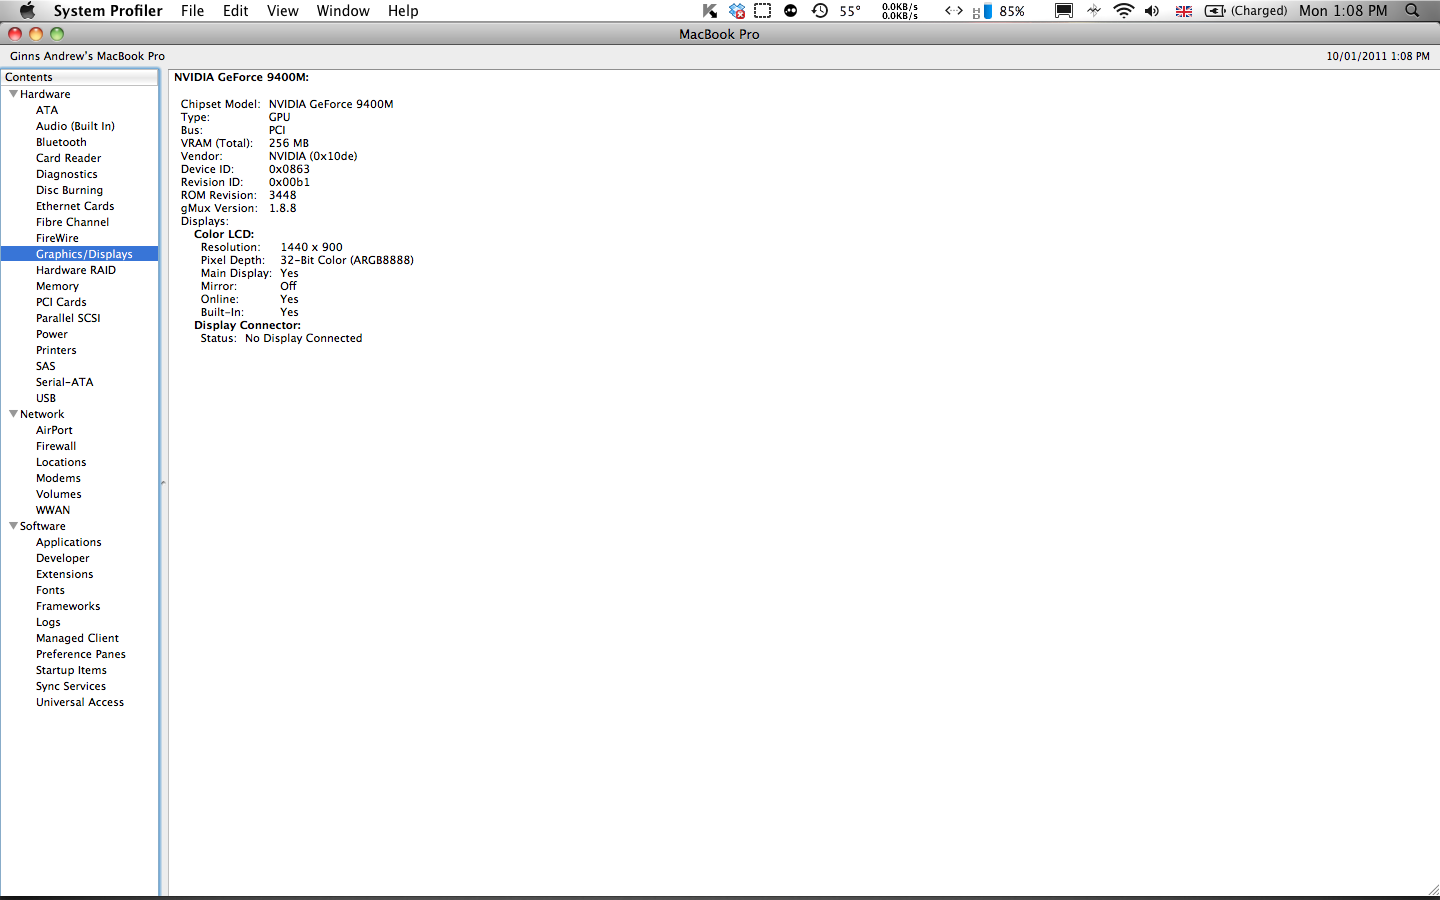The image size is (1440, 900).
Task: Collapse the Network section triangle
Action: (x=13, y=414)
